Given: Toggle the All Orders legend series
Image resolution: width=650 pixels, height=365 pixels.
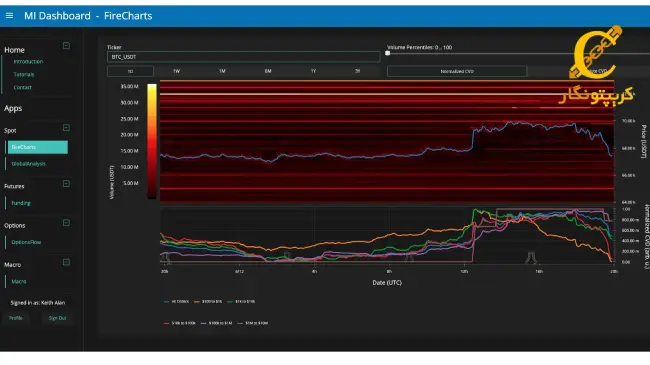Looking at the screenshot, I should coord(177,302).
